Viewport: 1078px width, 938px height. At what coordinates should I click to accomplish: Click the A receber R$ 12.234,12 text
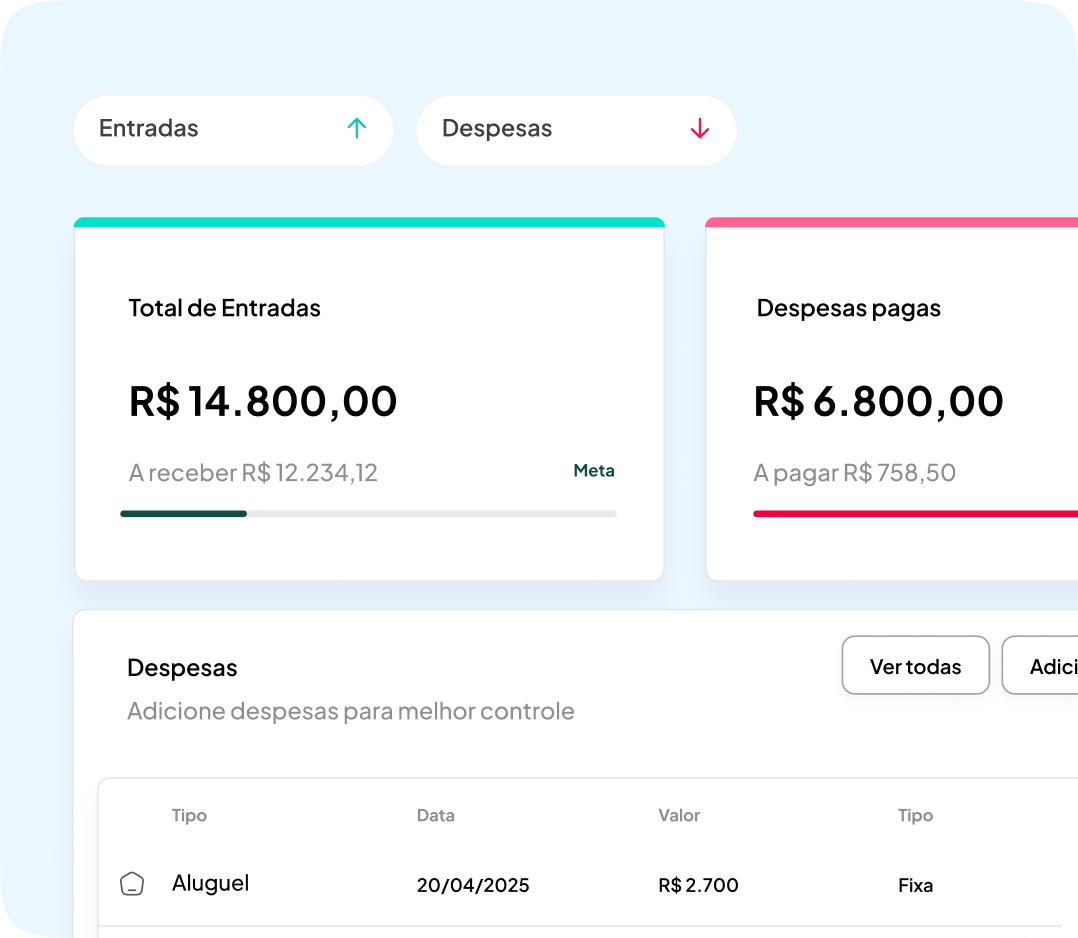tap(253, 472)
